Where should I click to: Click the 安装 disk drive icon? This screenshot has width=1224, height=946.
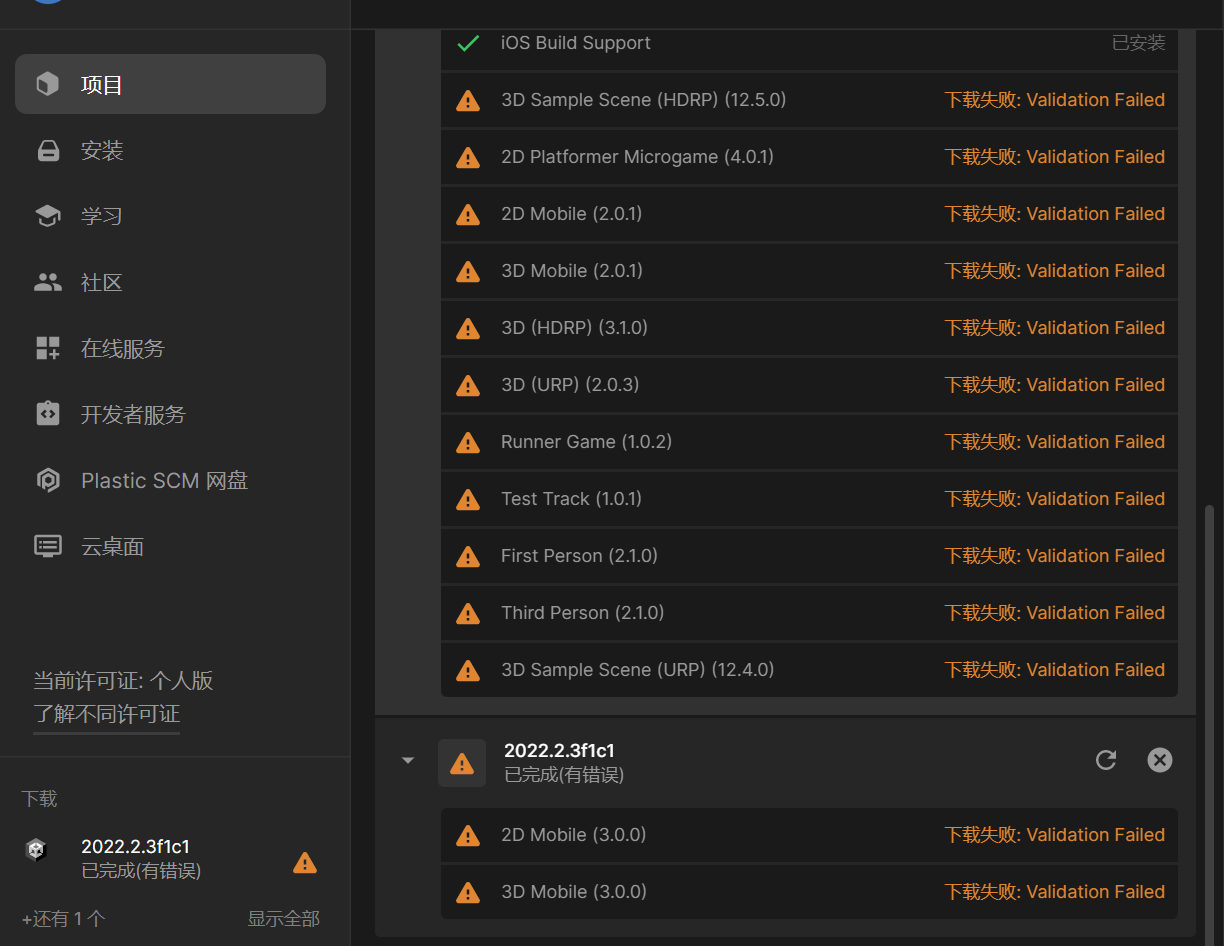click(48, 151)
